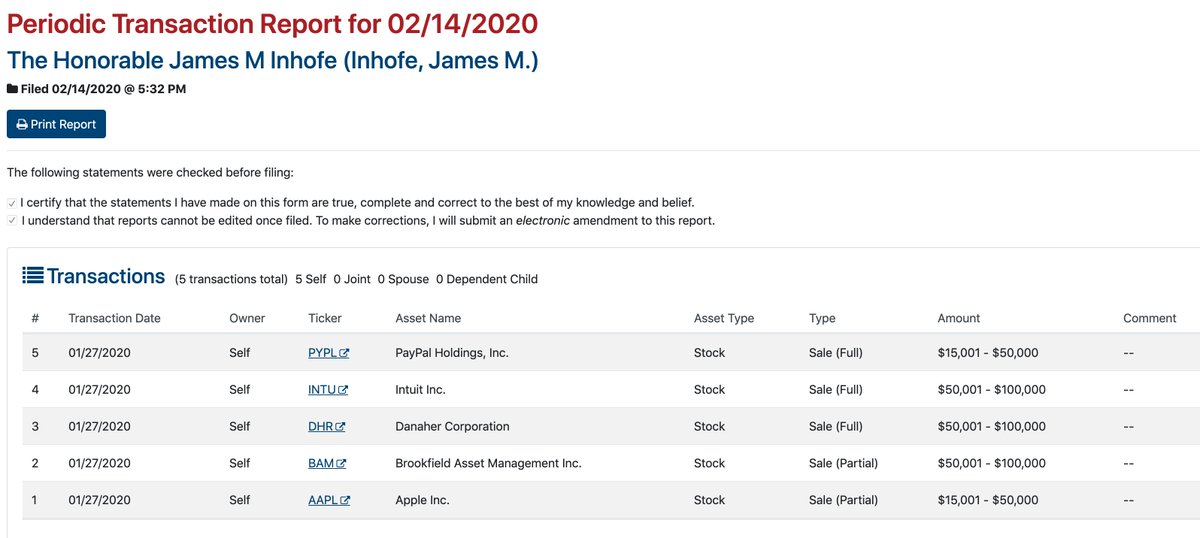Image resolution: width=1200 pixels, height=538 pixels.
Task: Open the DHR ticker link
Action: (x=327, y=426)
